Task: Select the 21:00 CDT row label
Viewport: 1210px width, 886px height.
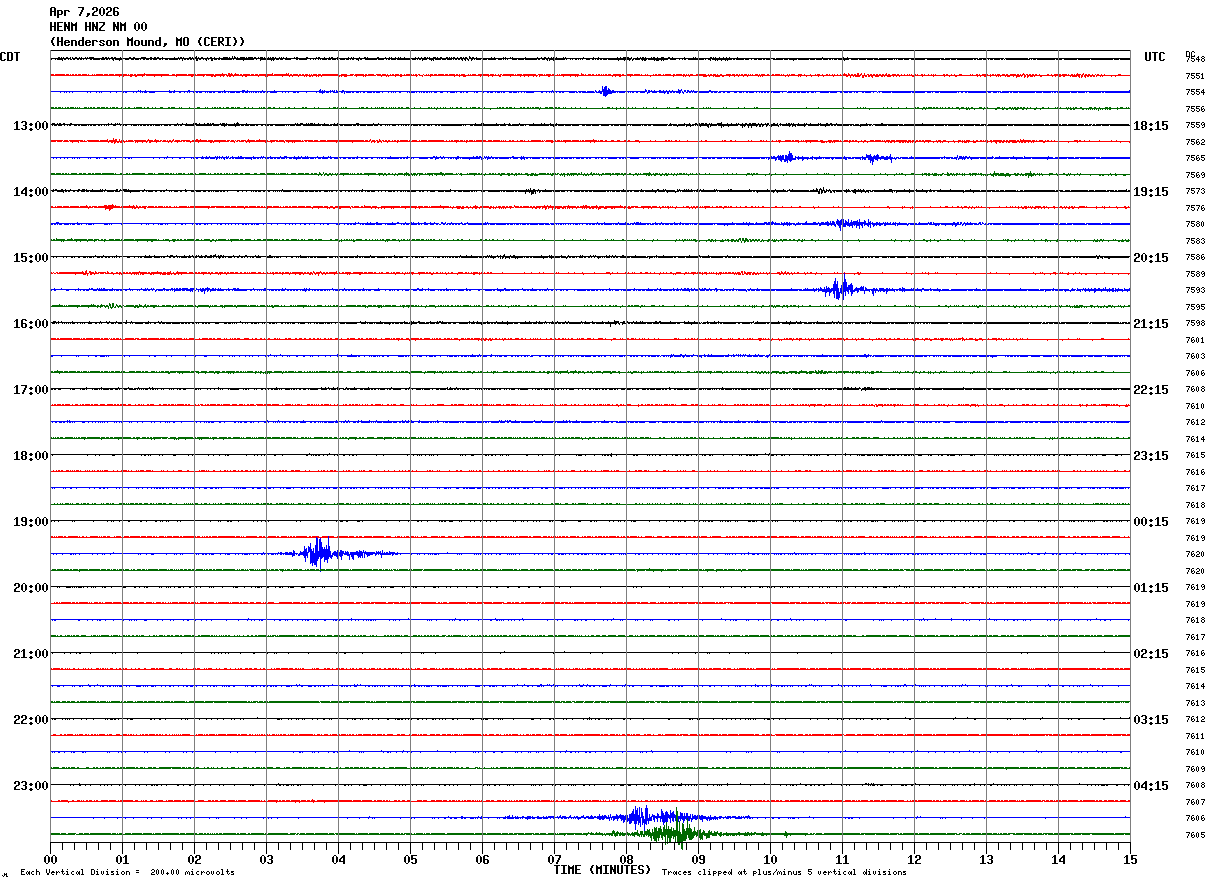Action: click(31, 654)
